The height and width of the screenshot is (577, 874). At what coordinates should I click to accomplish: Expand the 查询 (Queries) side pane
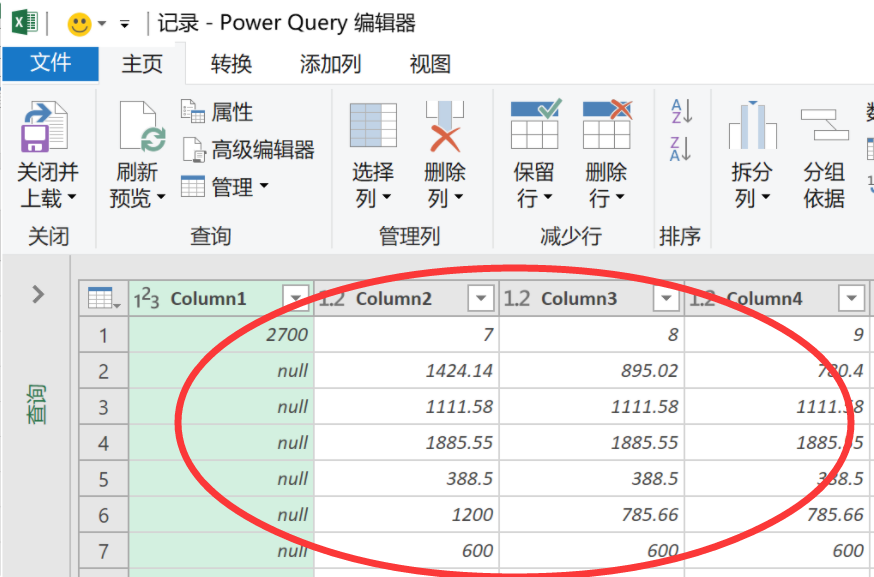coord(37,295)
